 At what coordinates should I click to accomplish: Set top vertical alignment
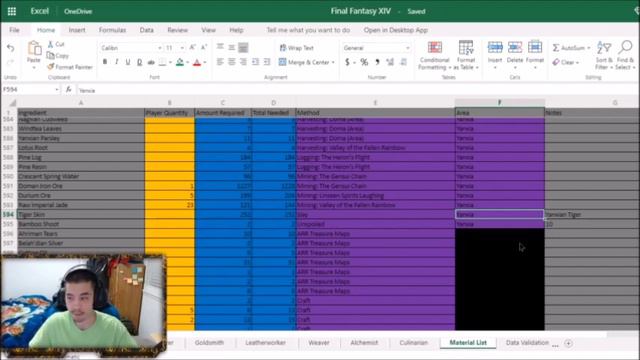coord(220,47)
